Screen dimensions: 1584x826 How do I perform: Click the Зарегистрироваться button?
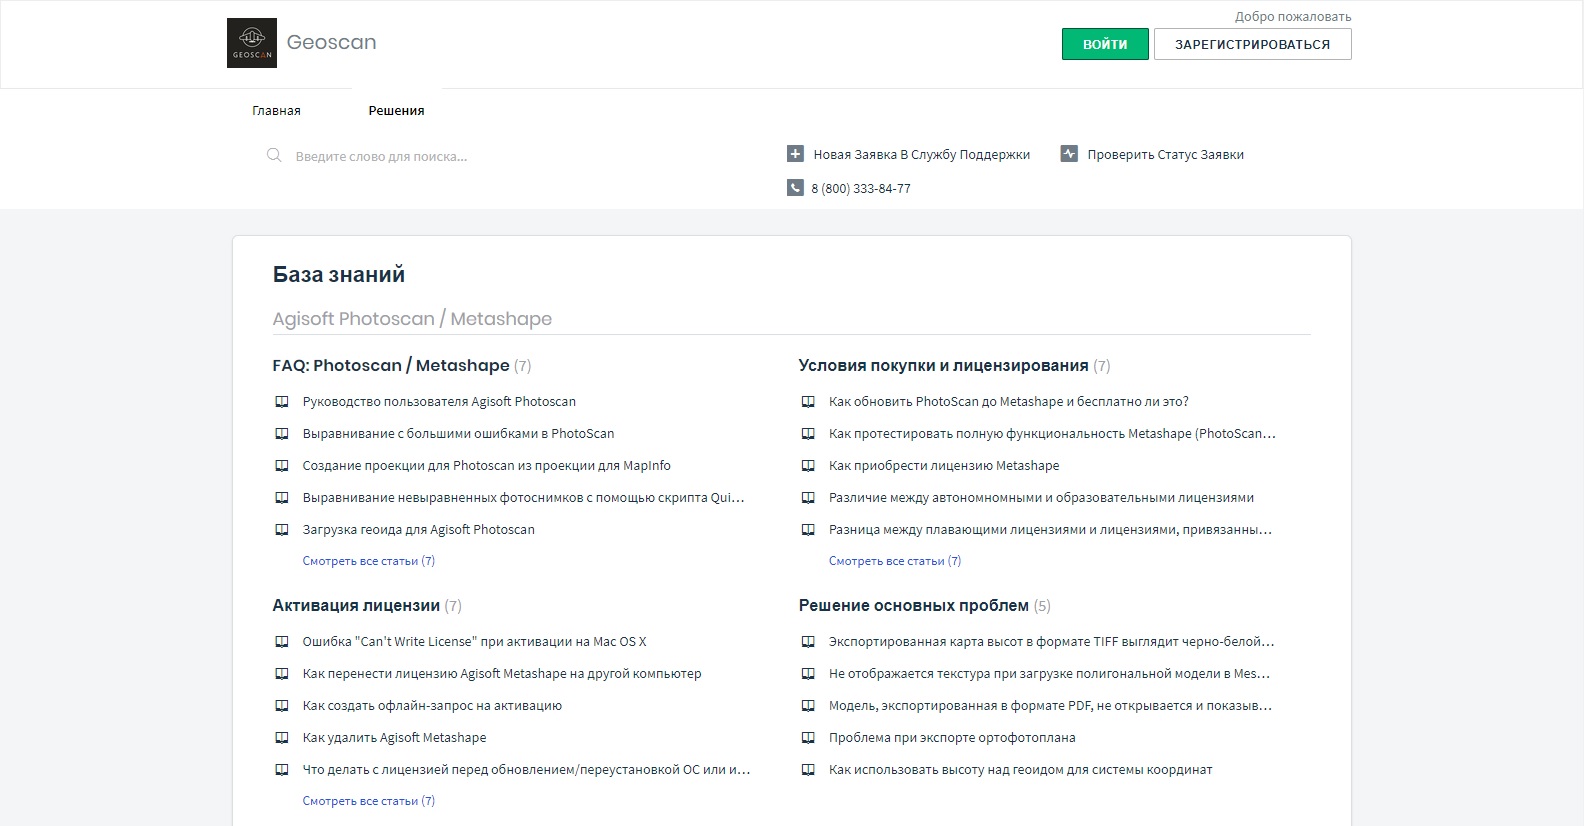pos(1252,44)
